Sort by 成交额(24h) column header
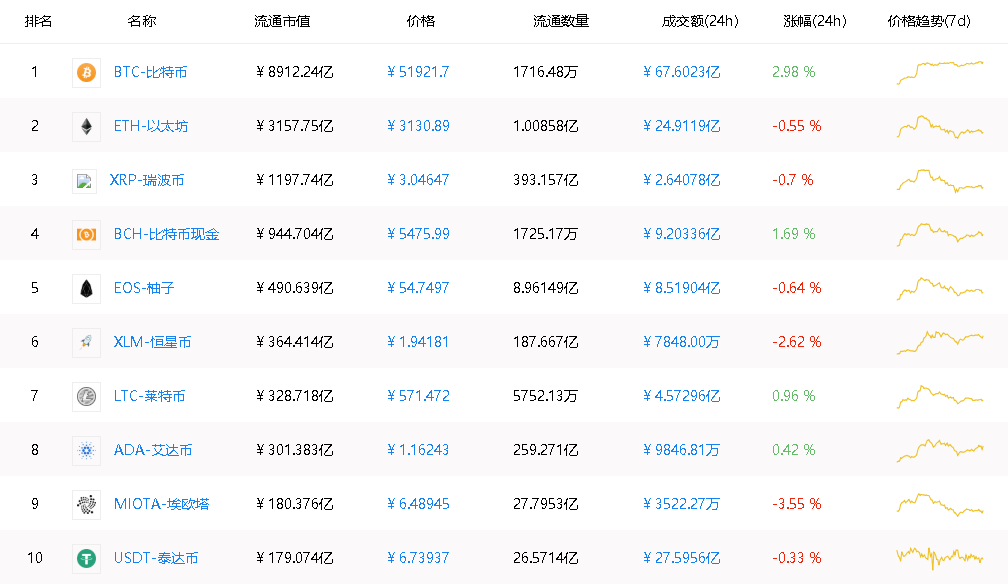The height and width of the screenshot is (584, 1008). tap(700, 21)
